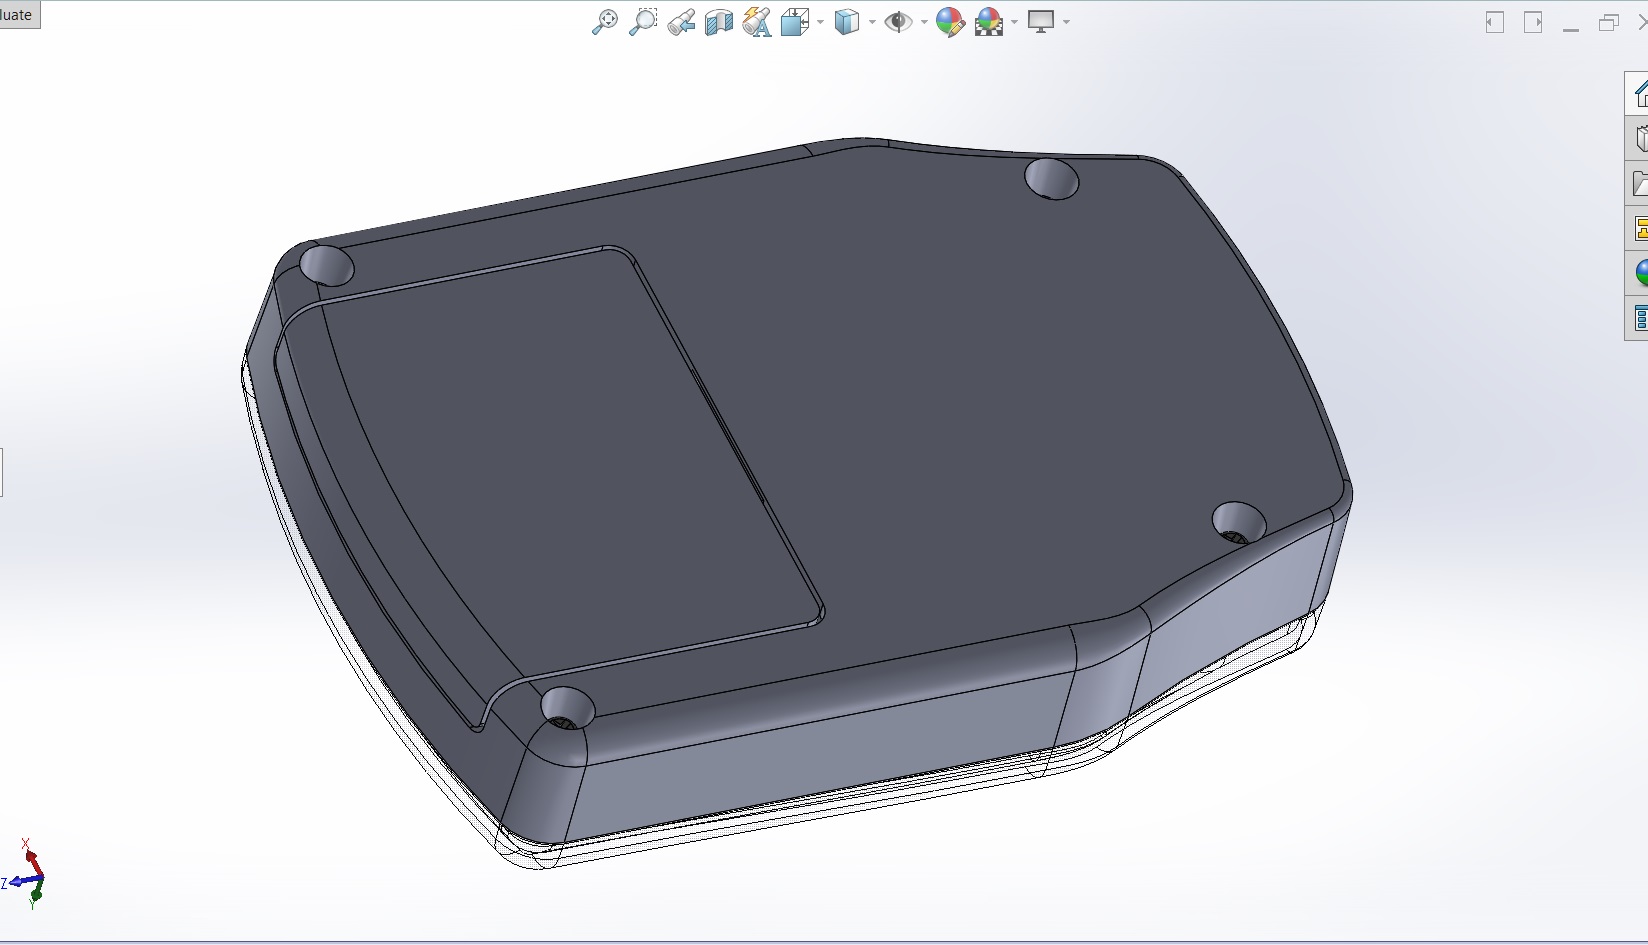Open the File Explorer folder tab
The width and height of the screenshot is (1648, 945).
(1638, 183)
